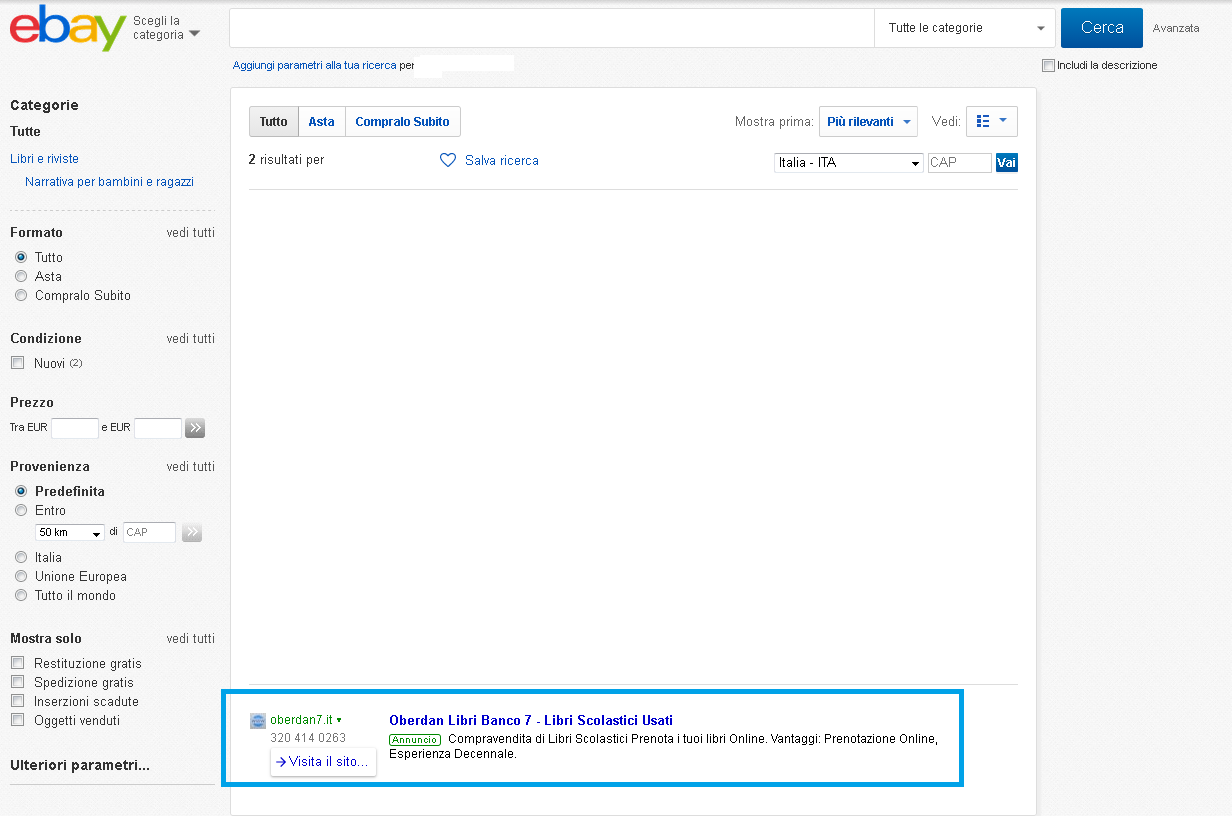Open Italia - ITA country dropdown

pyautogui.click(x=849, y=162)
